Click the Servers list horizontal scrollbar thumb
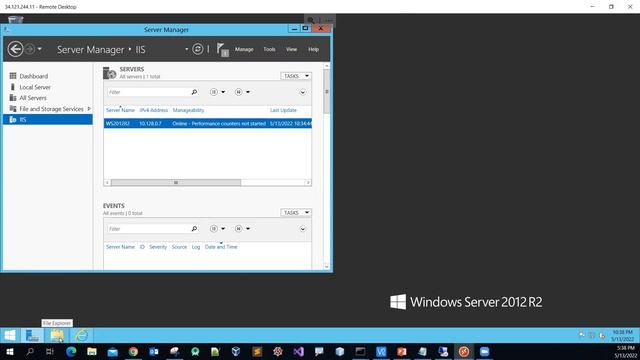640x360 pixels. 176,182
